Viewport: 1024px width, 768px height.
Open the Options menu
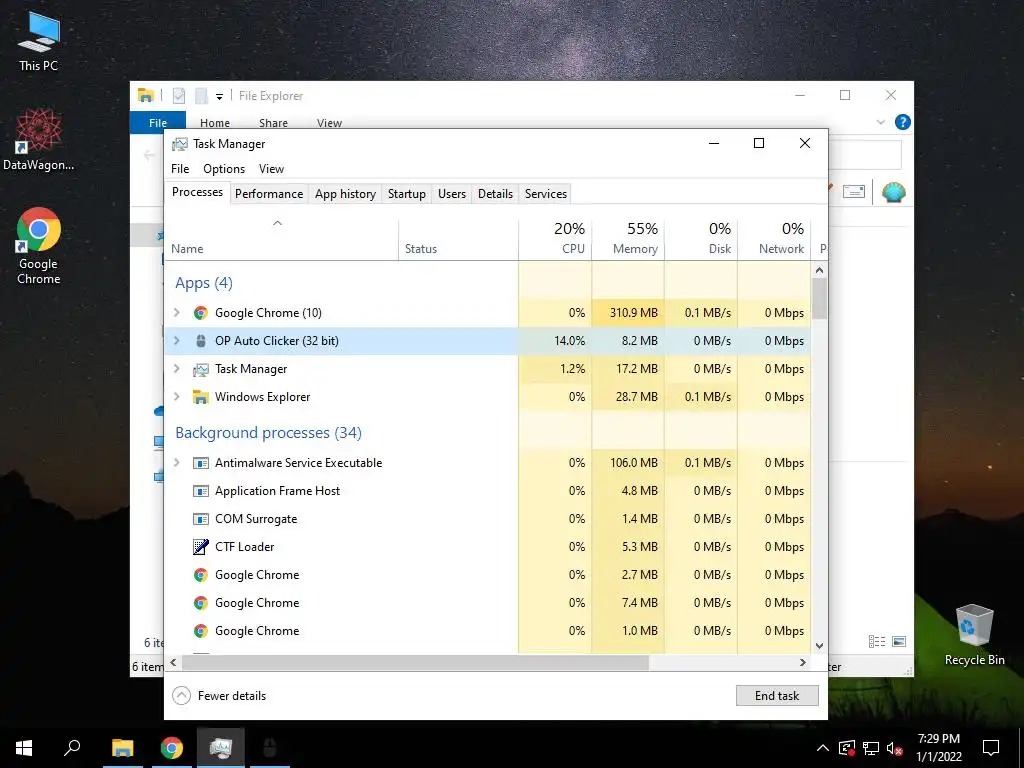pos(224,168)
